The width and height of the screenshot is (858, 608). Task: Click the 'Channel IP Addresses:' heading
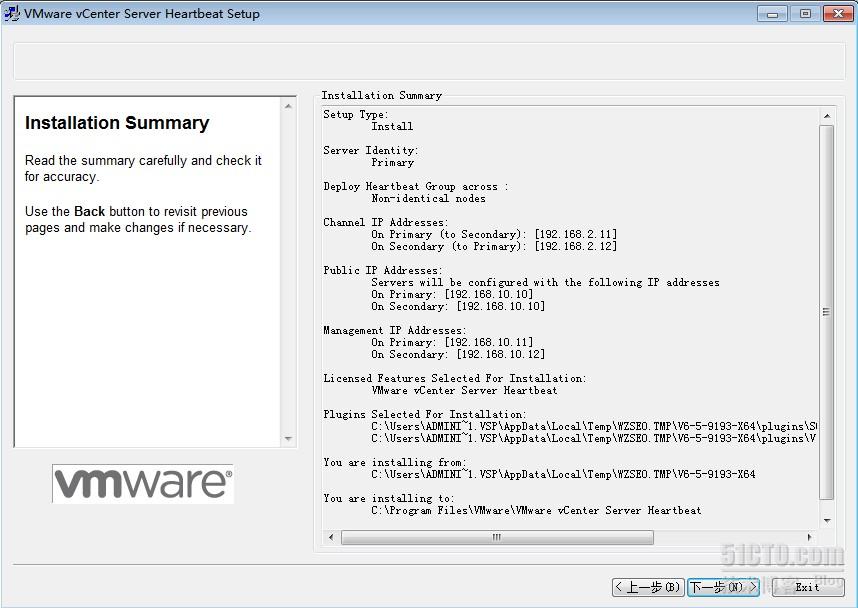coord(386,223)
